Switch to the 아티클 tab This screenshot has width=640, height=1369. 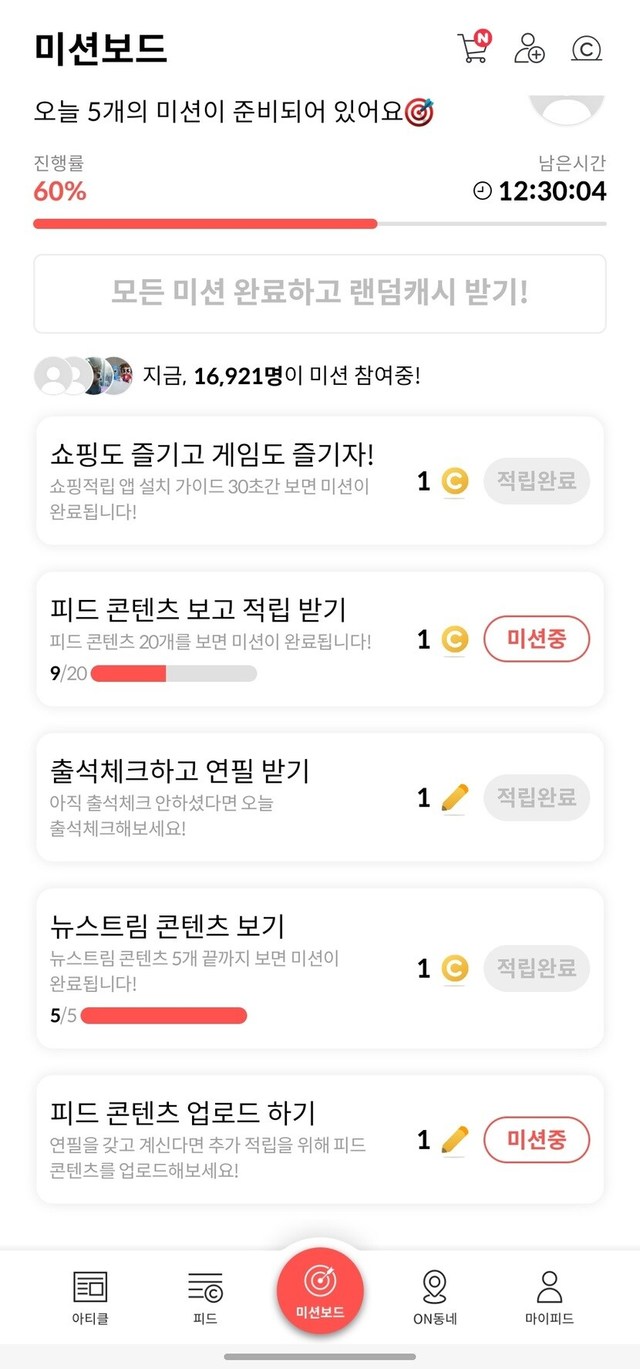[90, 1296]
